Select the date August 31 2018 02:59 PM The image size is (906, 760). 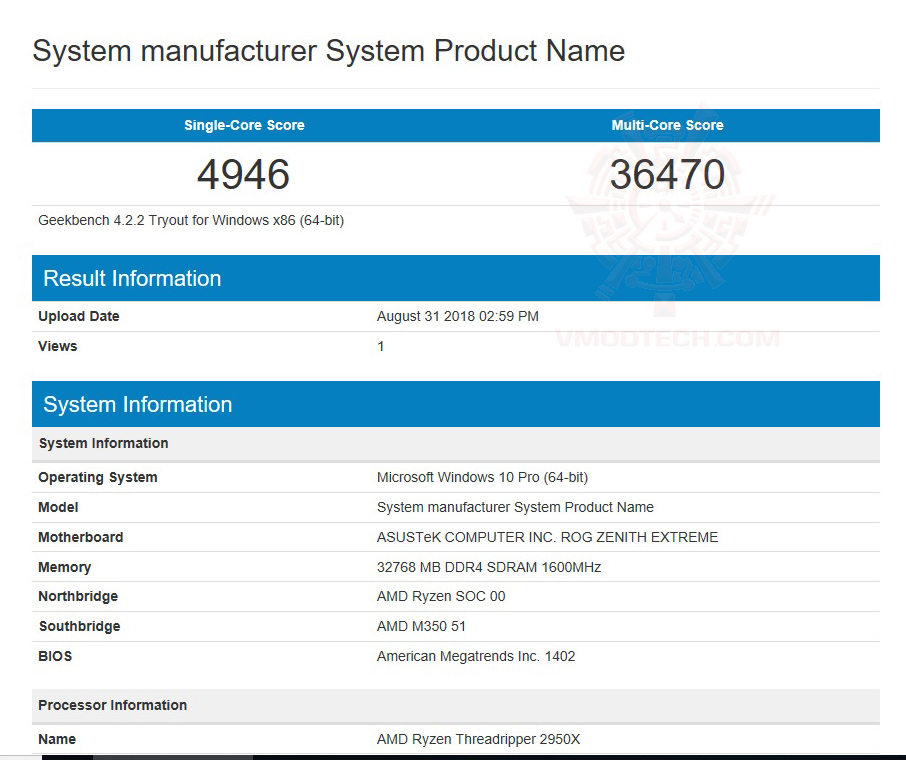click(x=458, y=316)
